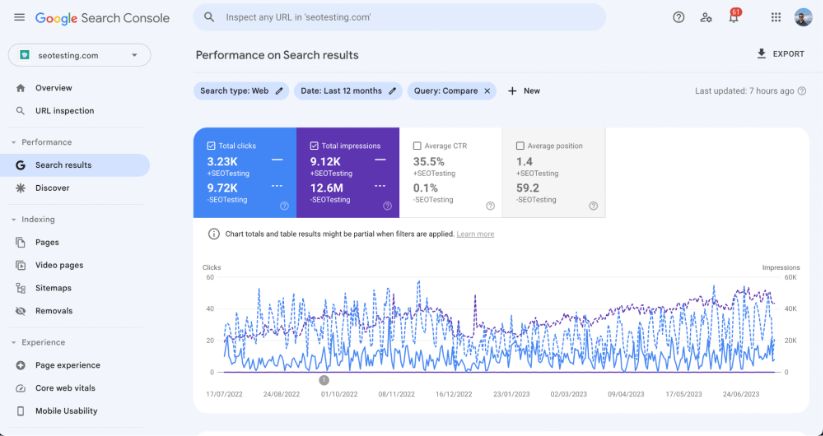Screen dimensions: 823x436
Task: Click the Learn more link
Action: [475, 234]
